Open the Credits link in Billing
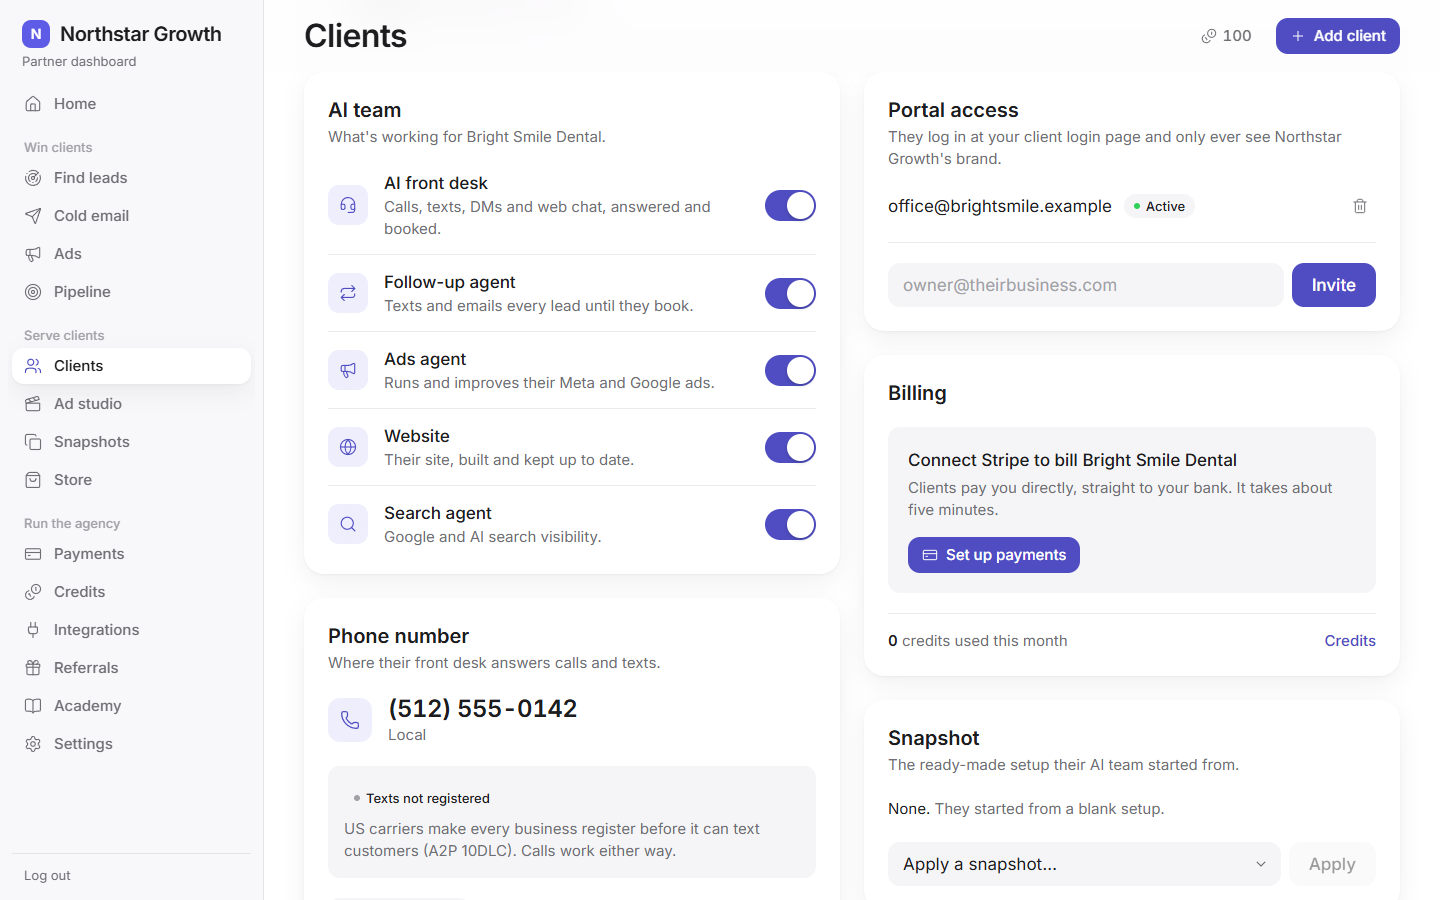1440x900 pixels. 1350,641
